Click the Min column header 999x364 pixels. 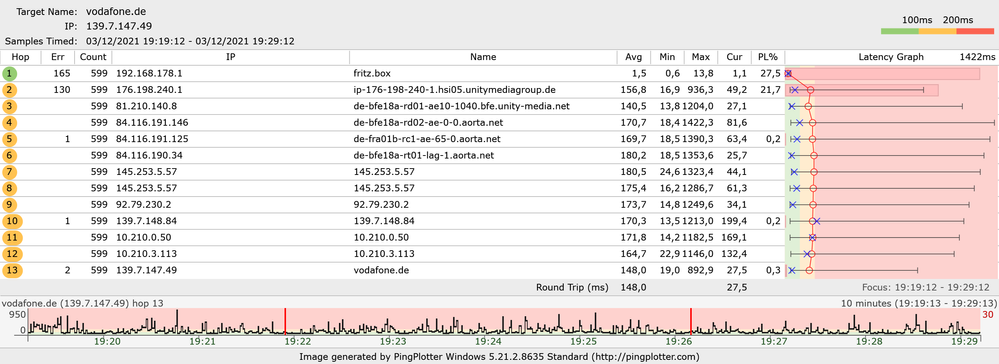(x=668, y=57)
